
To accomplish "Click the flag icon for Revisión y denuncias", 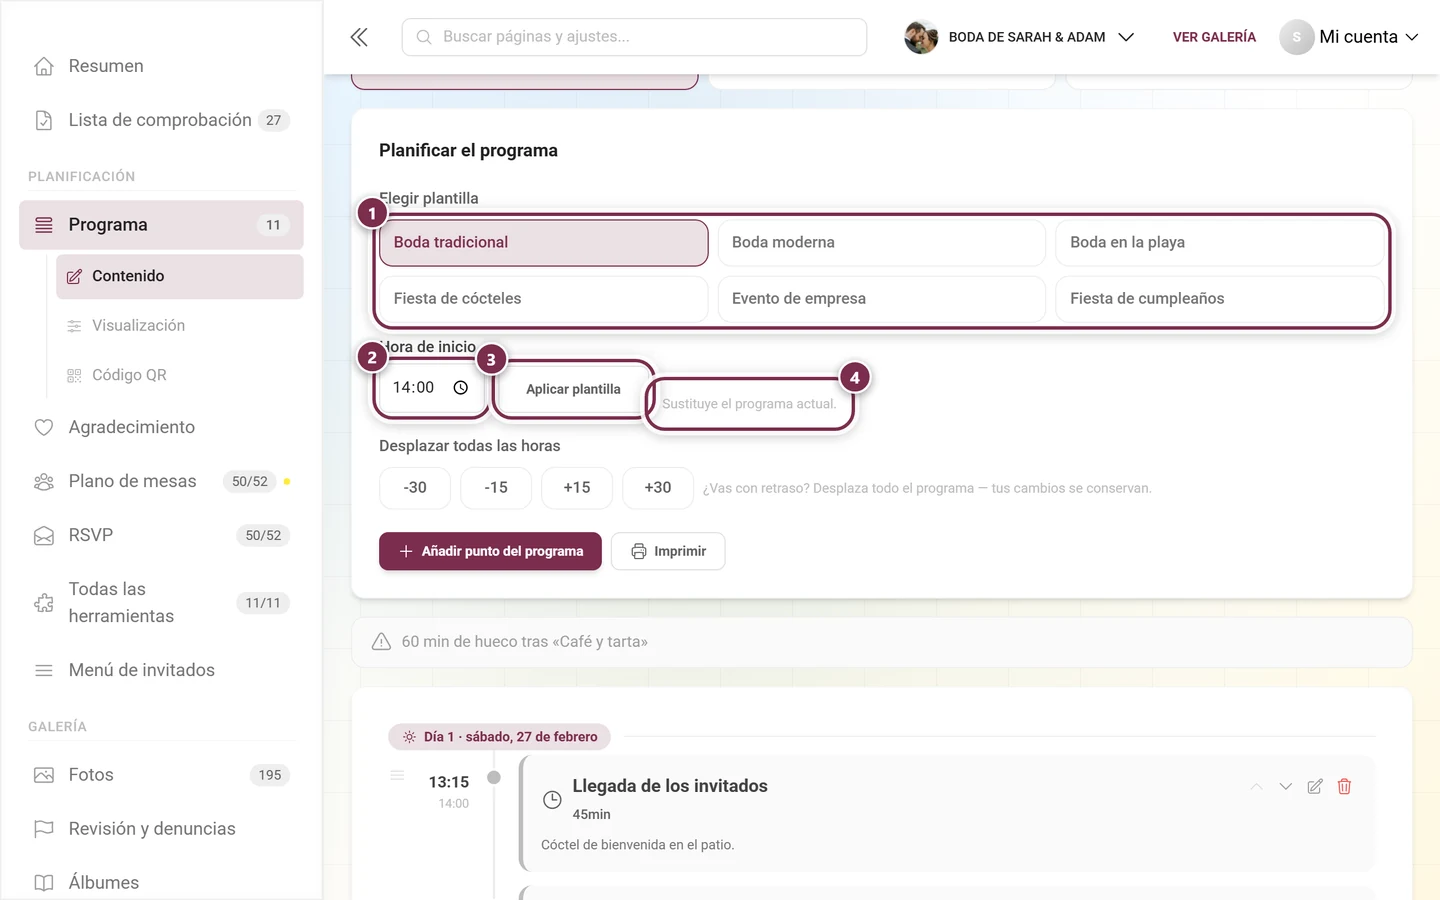I will coord(44,829).
